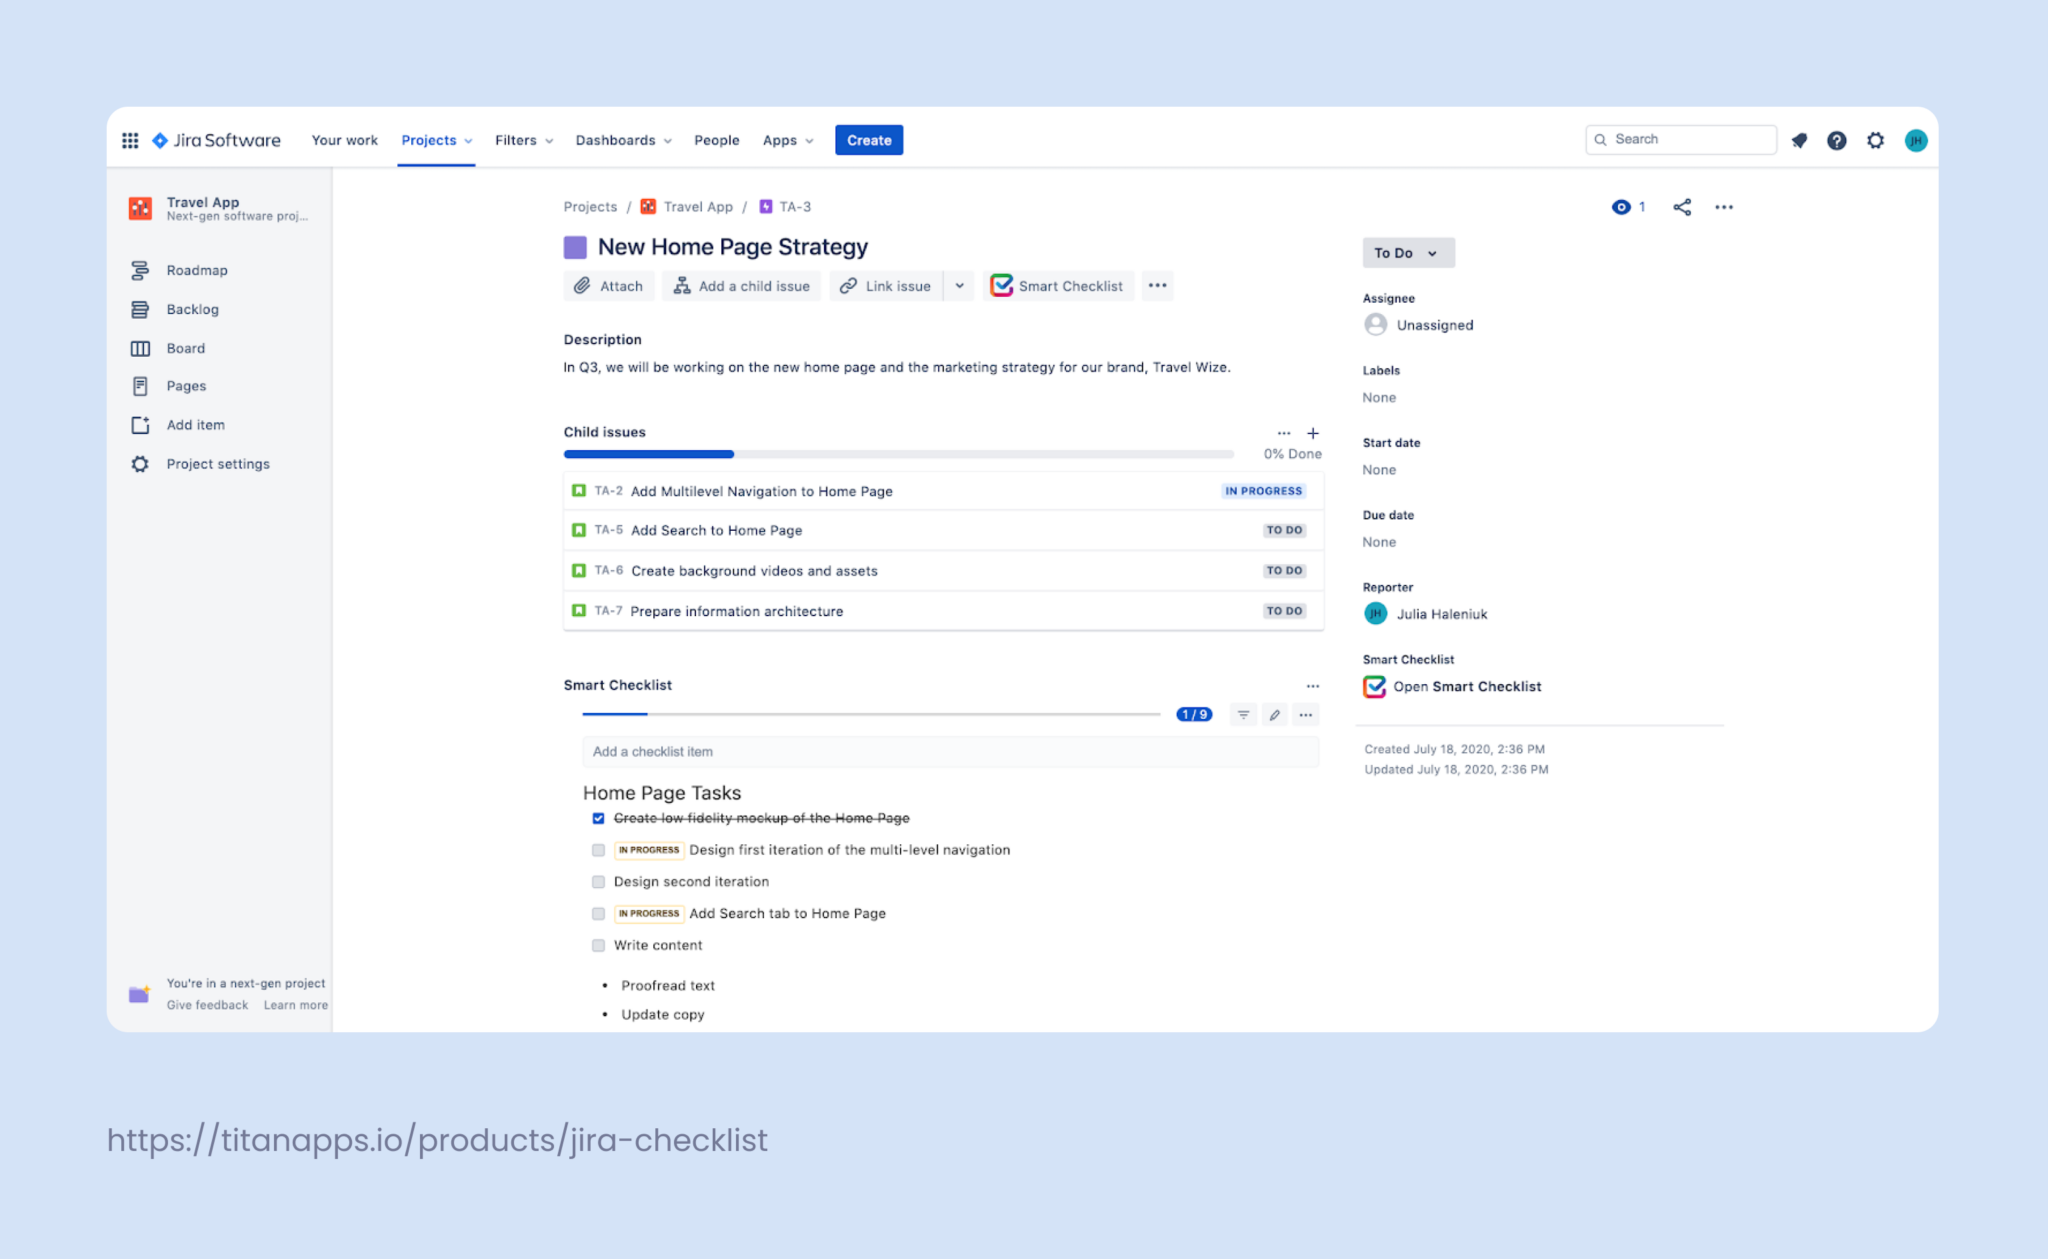This screenshot has width=2048, height=1259.
Task: Open the Board view icon
Action: (140, 347)
